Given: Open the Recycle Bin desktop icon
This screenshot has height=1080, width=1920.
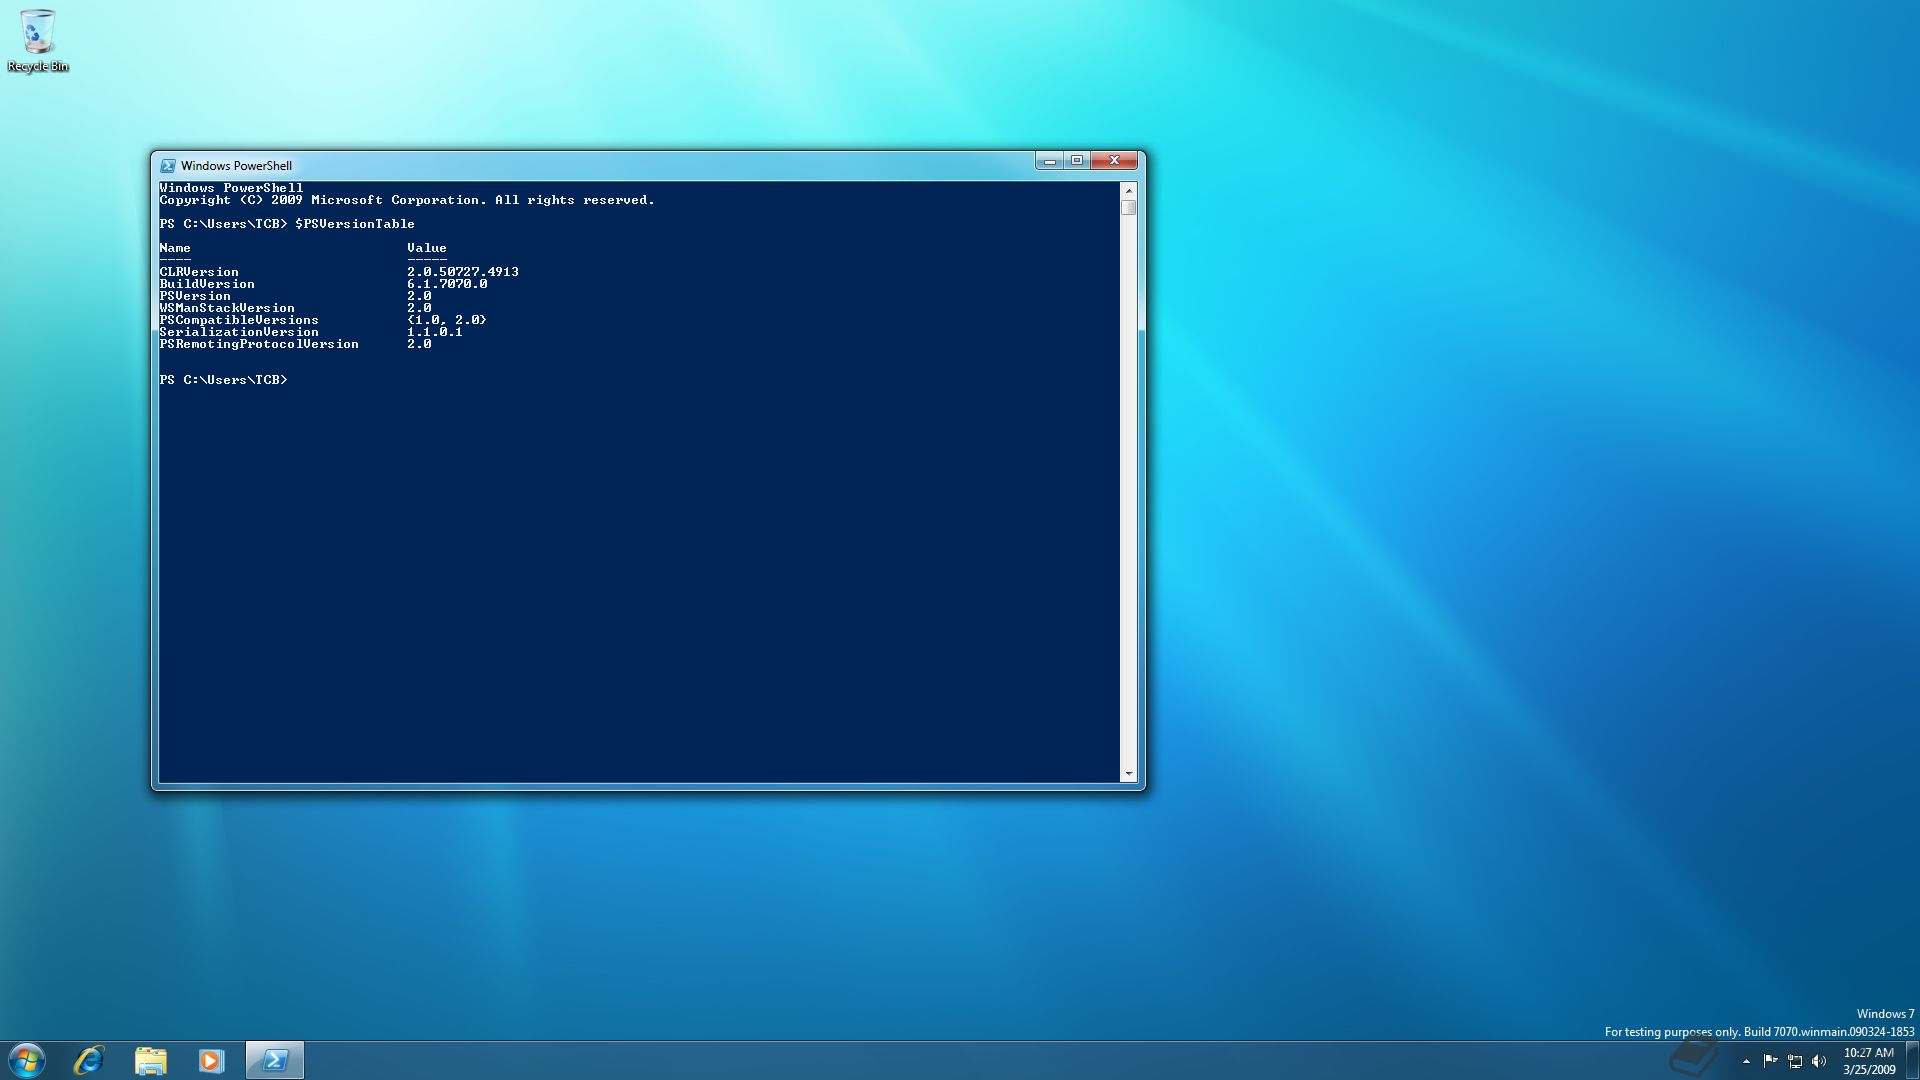Looking at the screenshot, I should 38,40.
